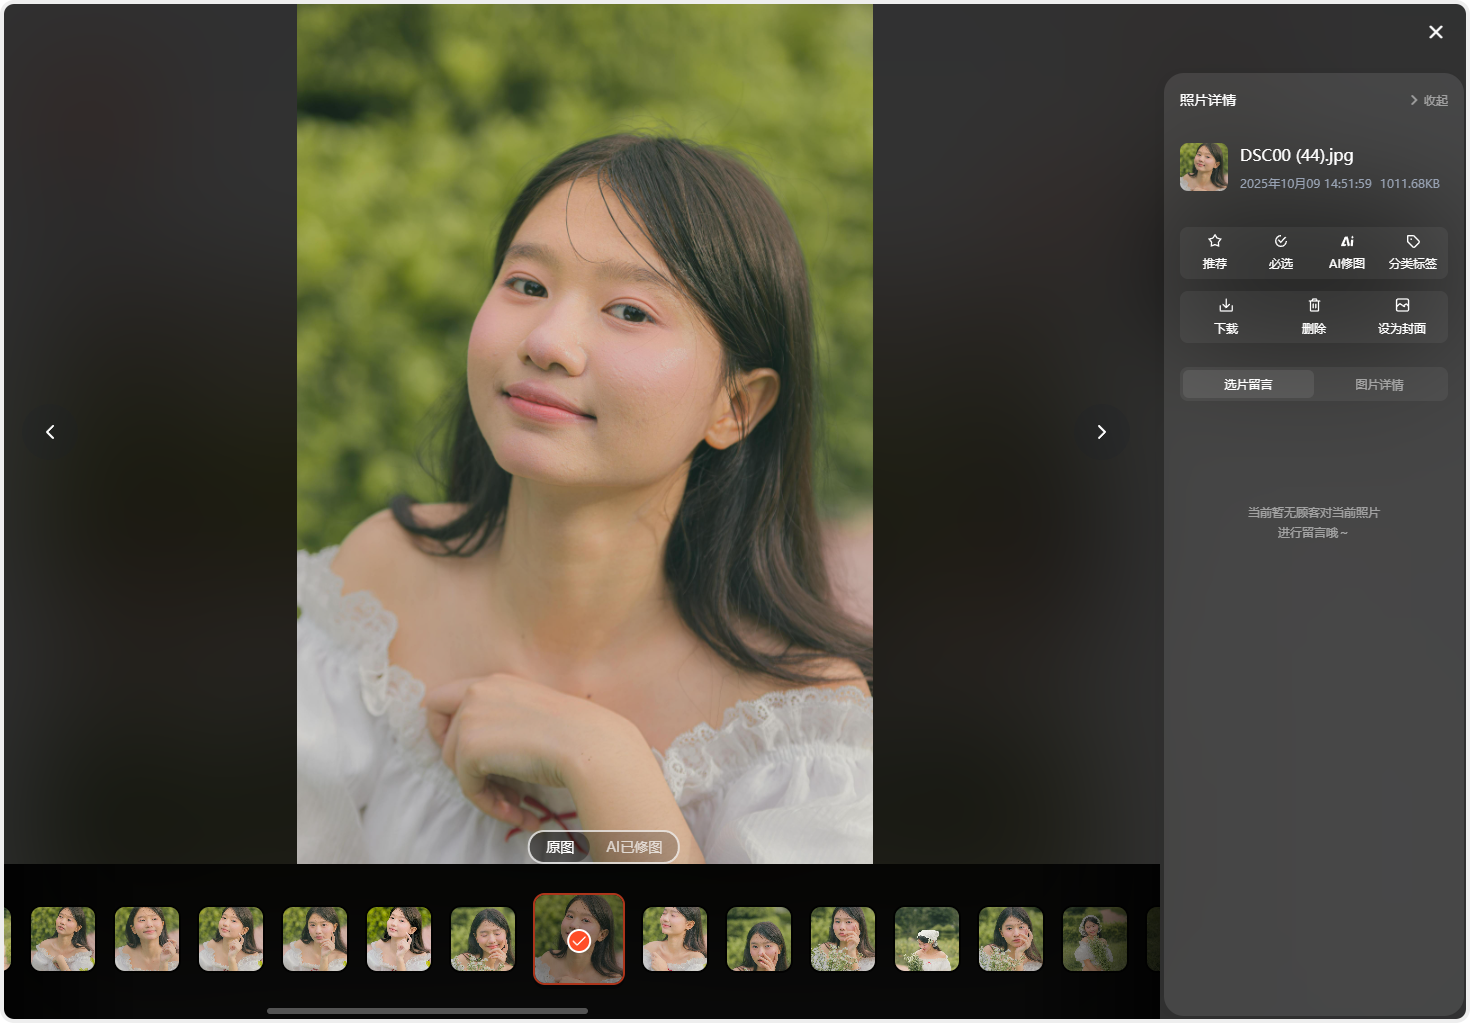
Task: Close the photo viewer with X
Action: click(1435, 32)
